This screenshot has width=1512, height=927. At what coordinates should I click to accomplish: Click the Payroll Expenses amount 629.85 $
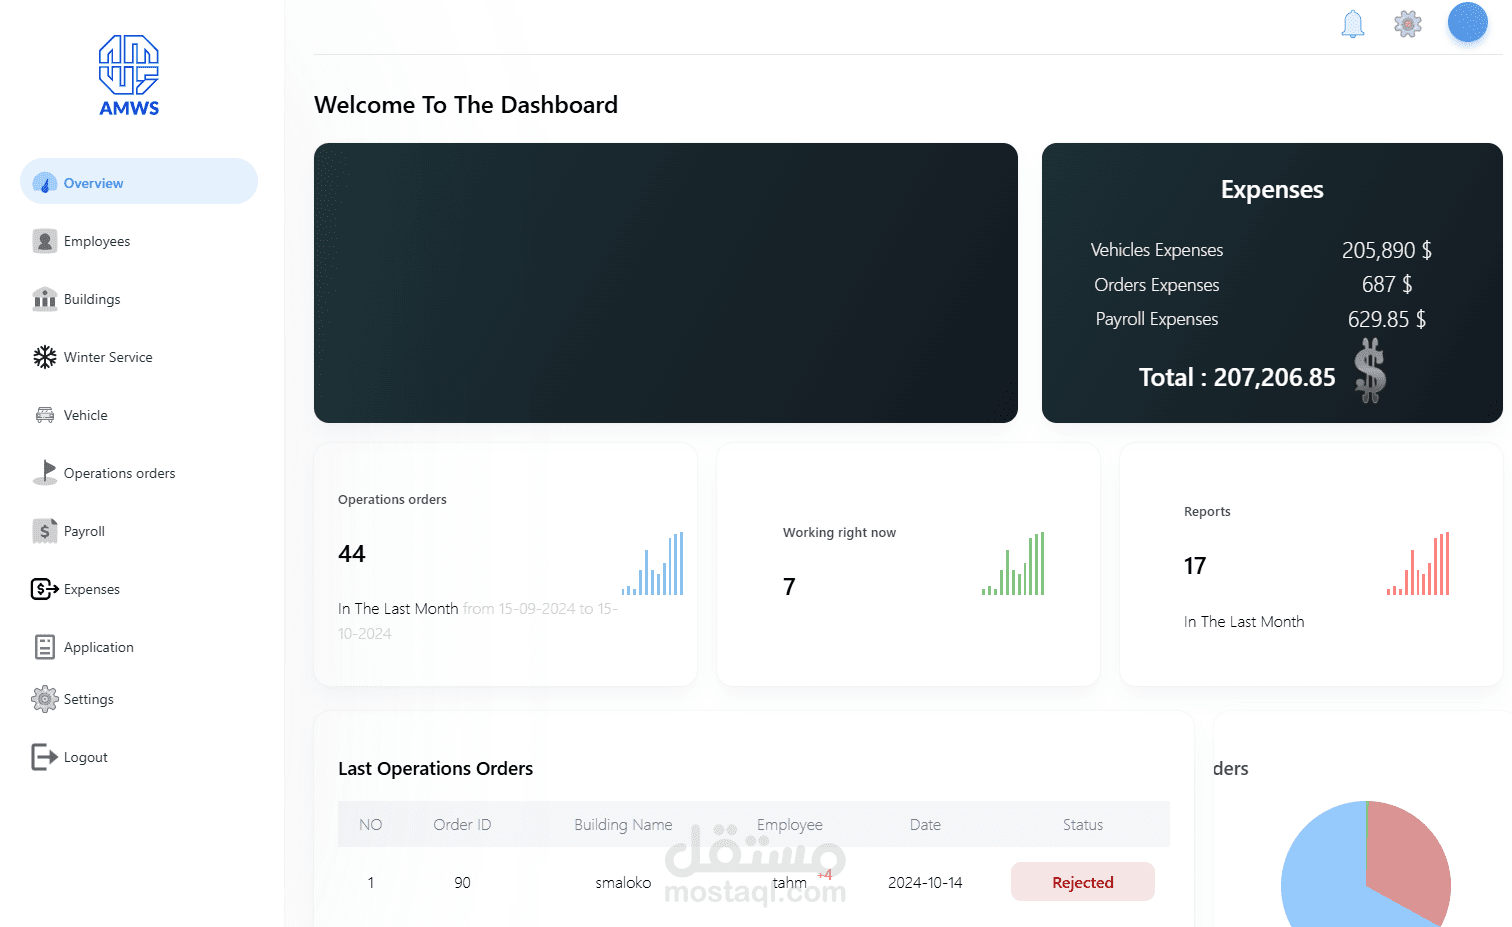[1387, 319]
